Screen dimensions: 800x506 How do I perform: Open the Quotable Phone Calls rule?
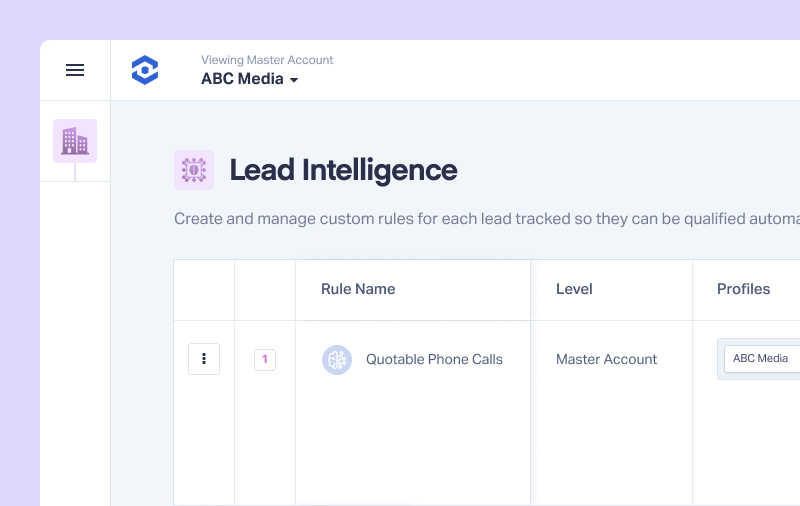point(434,360)
